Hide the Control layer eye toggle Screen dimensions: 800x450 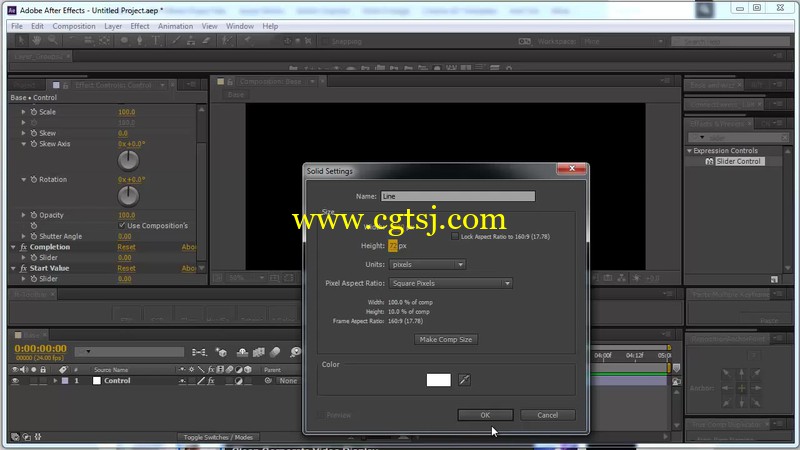[x=15, y=381]
